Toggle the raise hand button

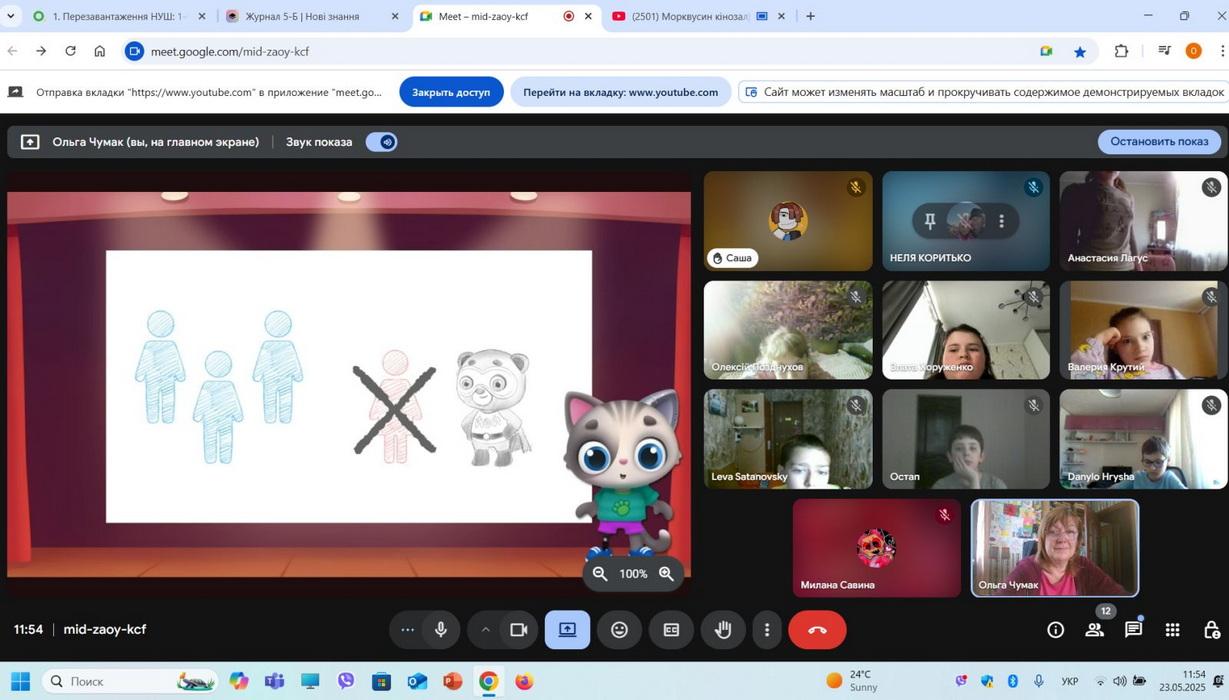723,630
